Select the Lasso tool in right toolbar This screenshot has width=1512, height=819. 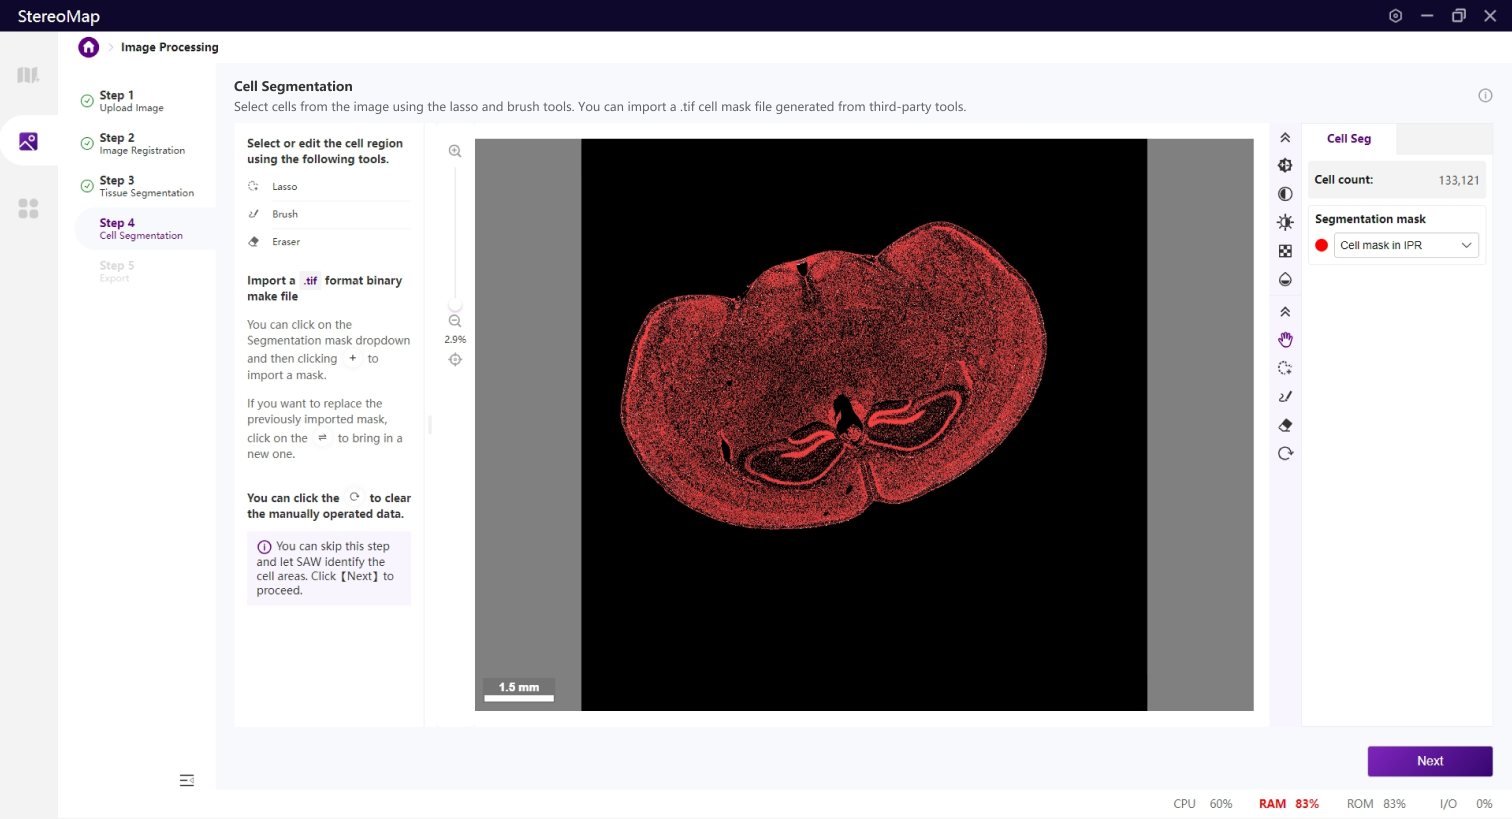(1285, 368)
